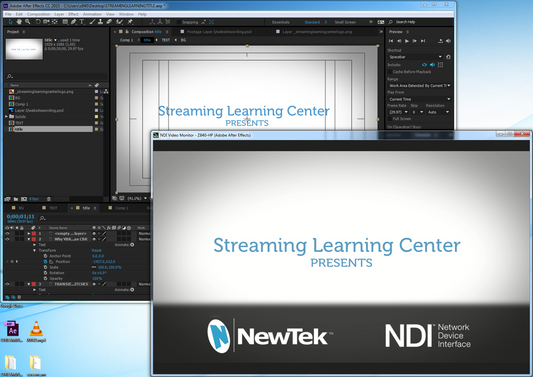This screenshot has height=377, width=533.
Task: Toggle include overlays icon in Preview
Action: 441,65
